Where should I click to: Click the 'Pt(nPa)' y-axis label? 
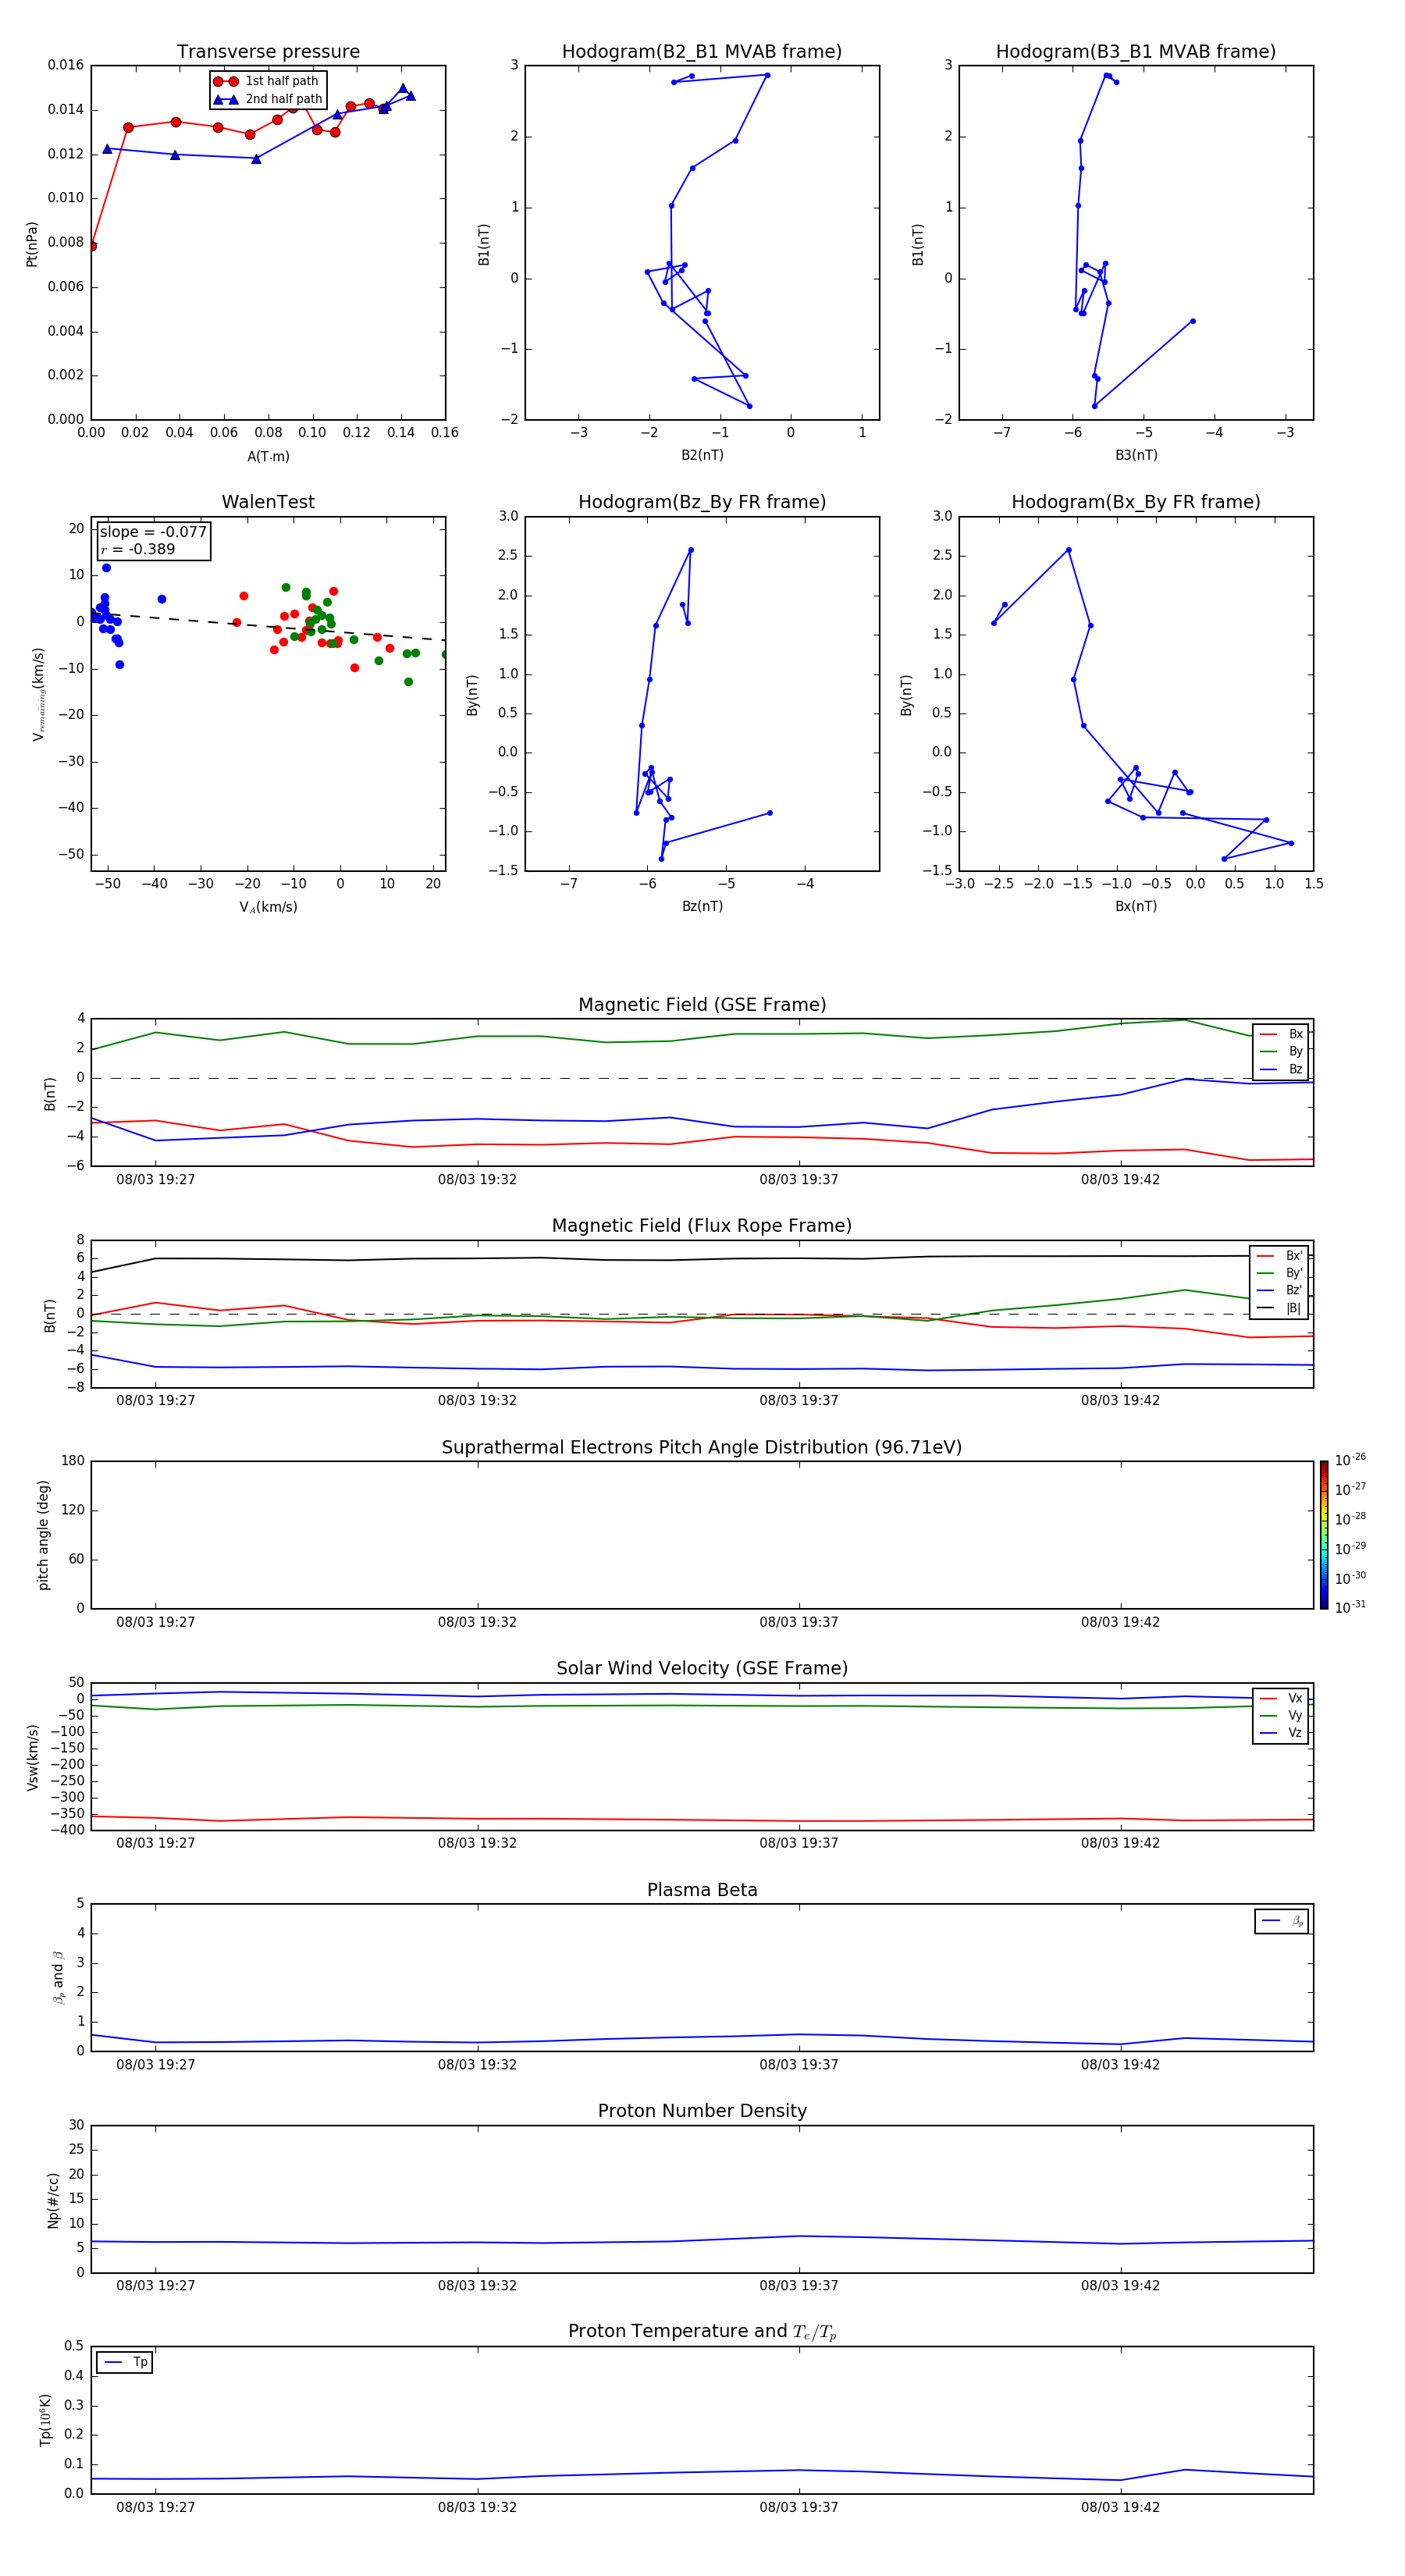32,244
